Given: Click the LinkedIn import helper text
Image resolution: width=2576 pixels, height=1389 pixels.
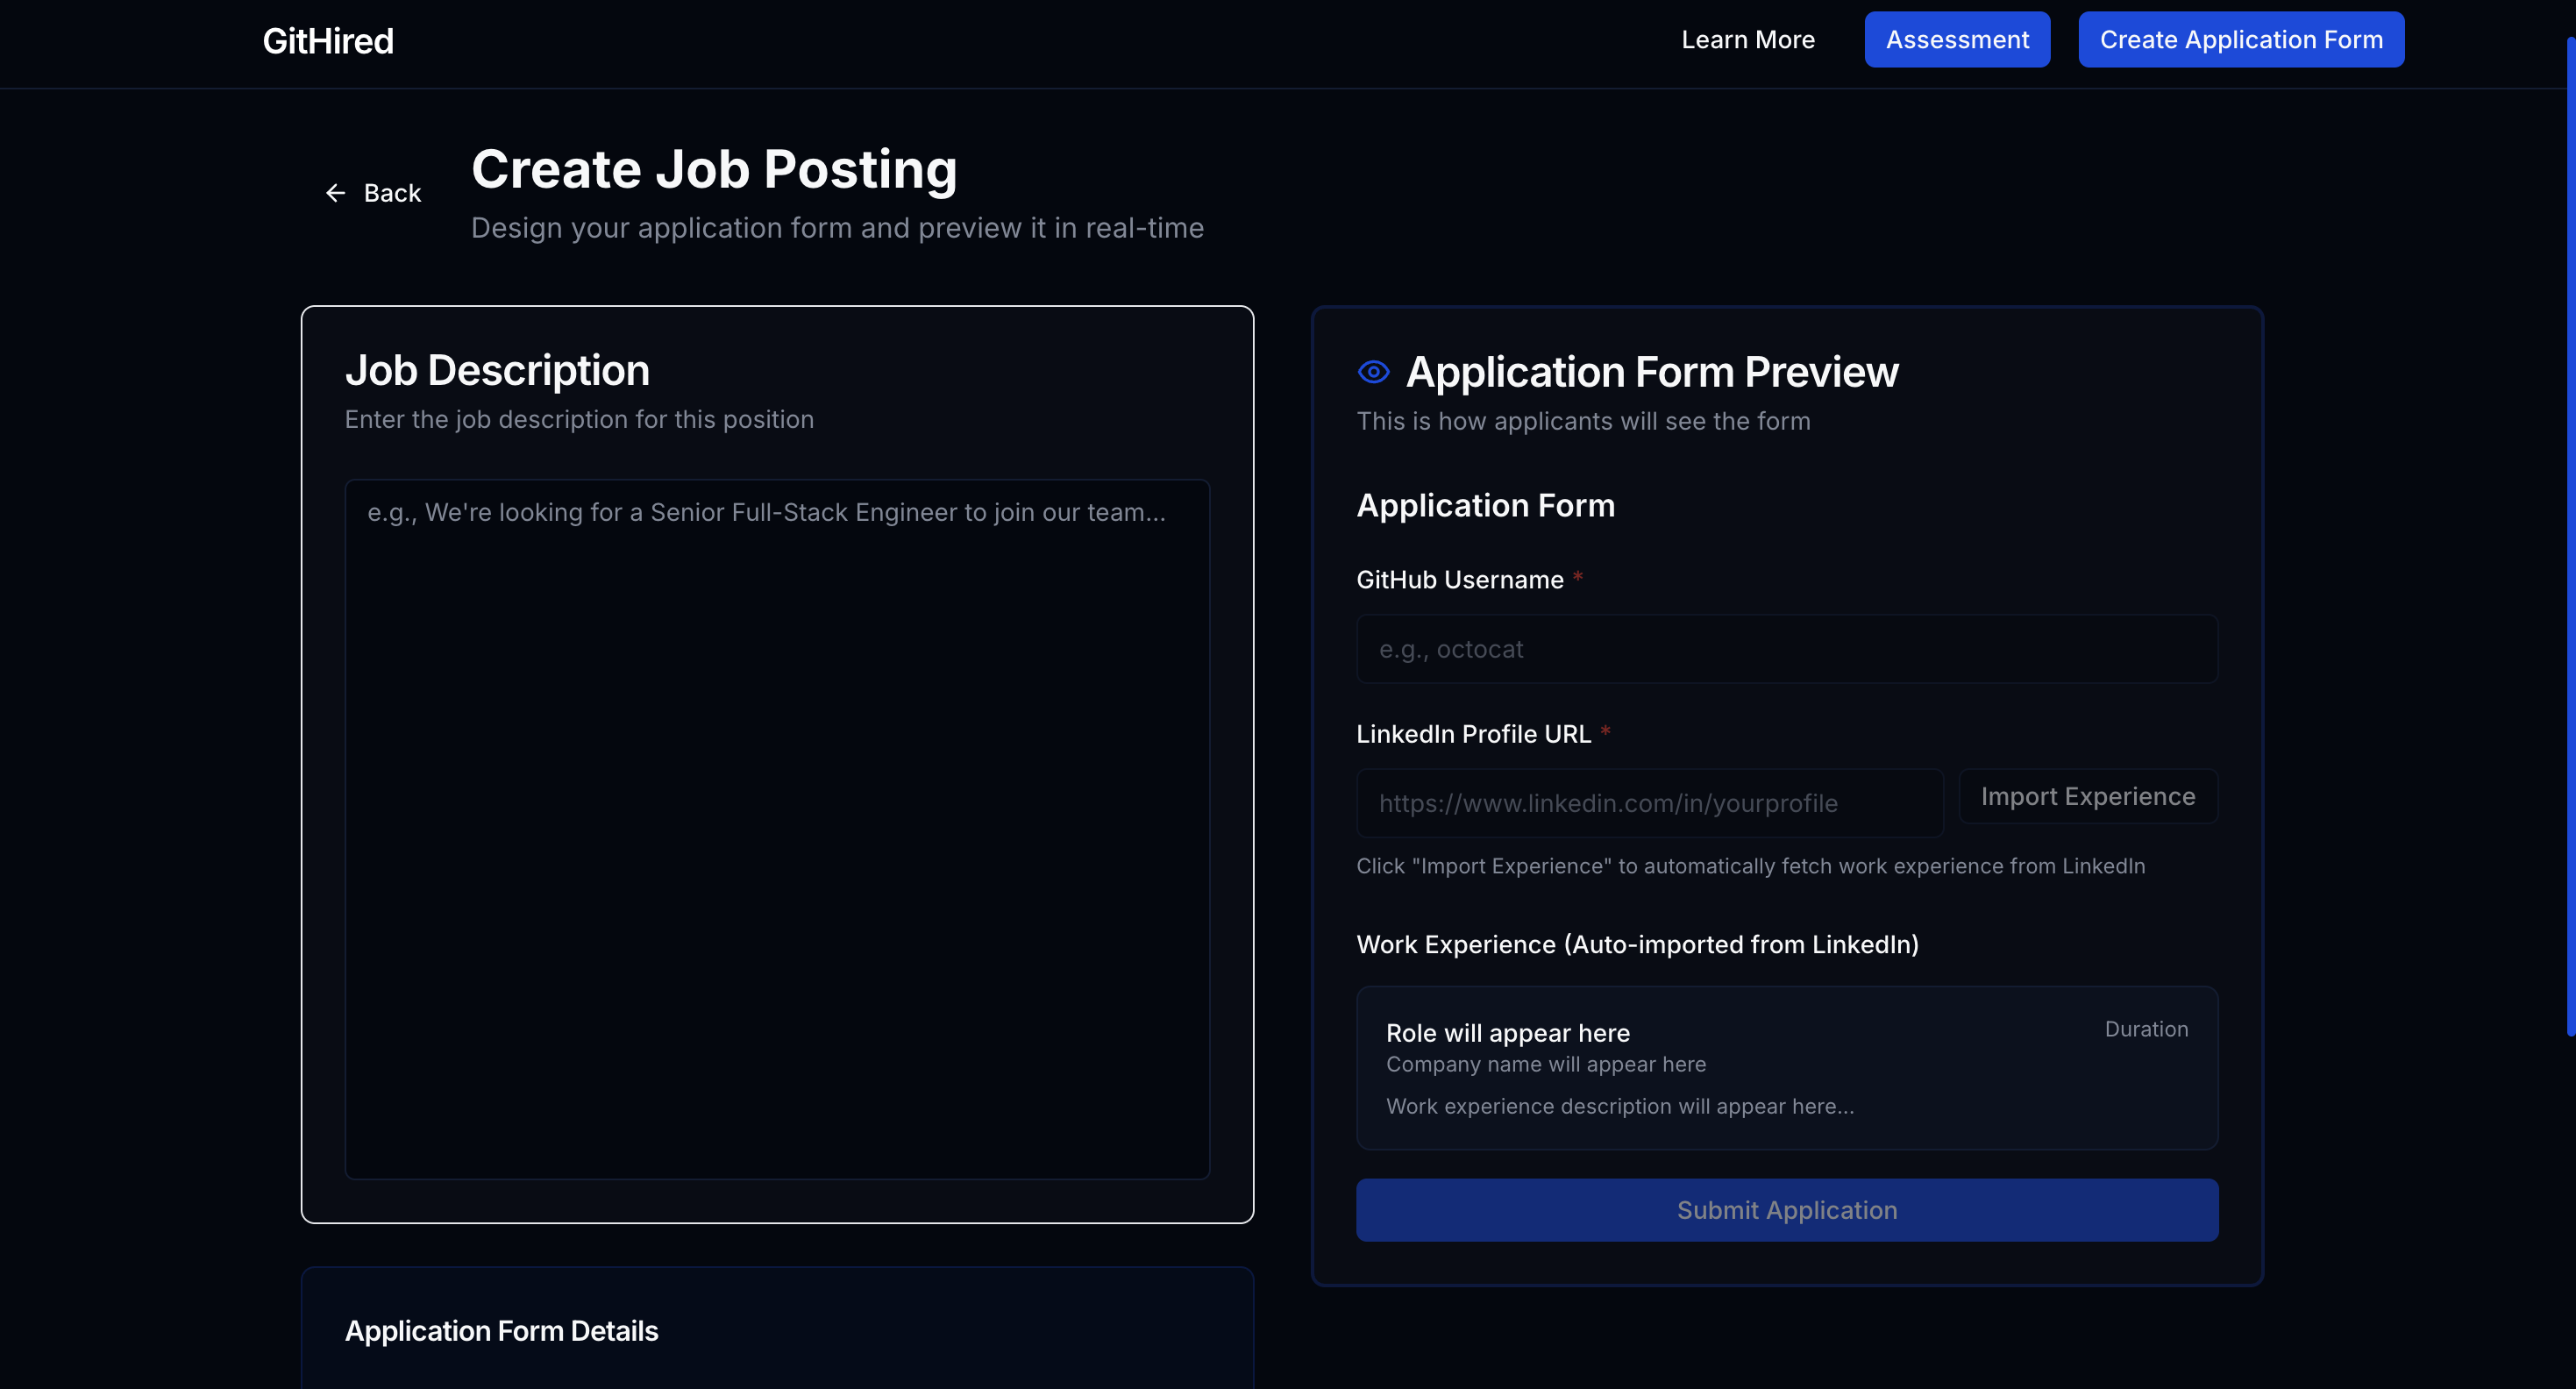Looking at the screenshot, I should pyautogui.click(x=1750, y=866).
